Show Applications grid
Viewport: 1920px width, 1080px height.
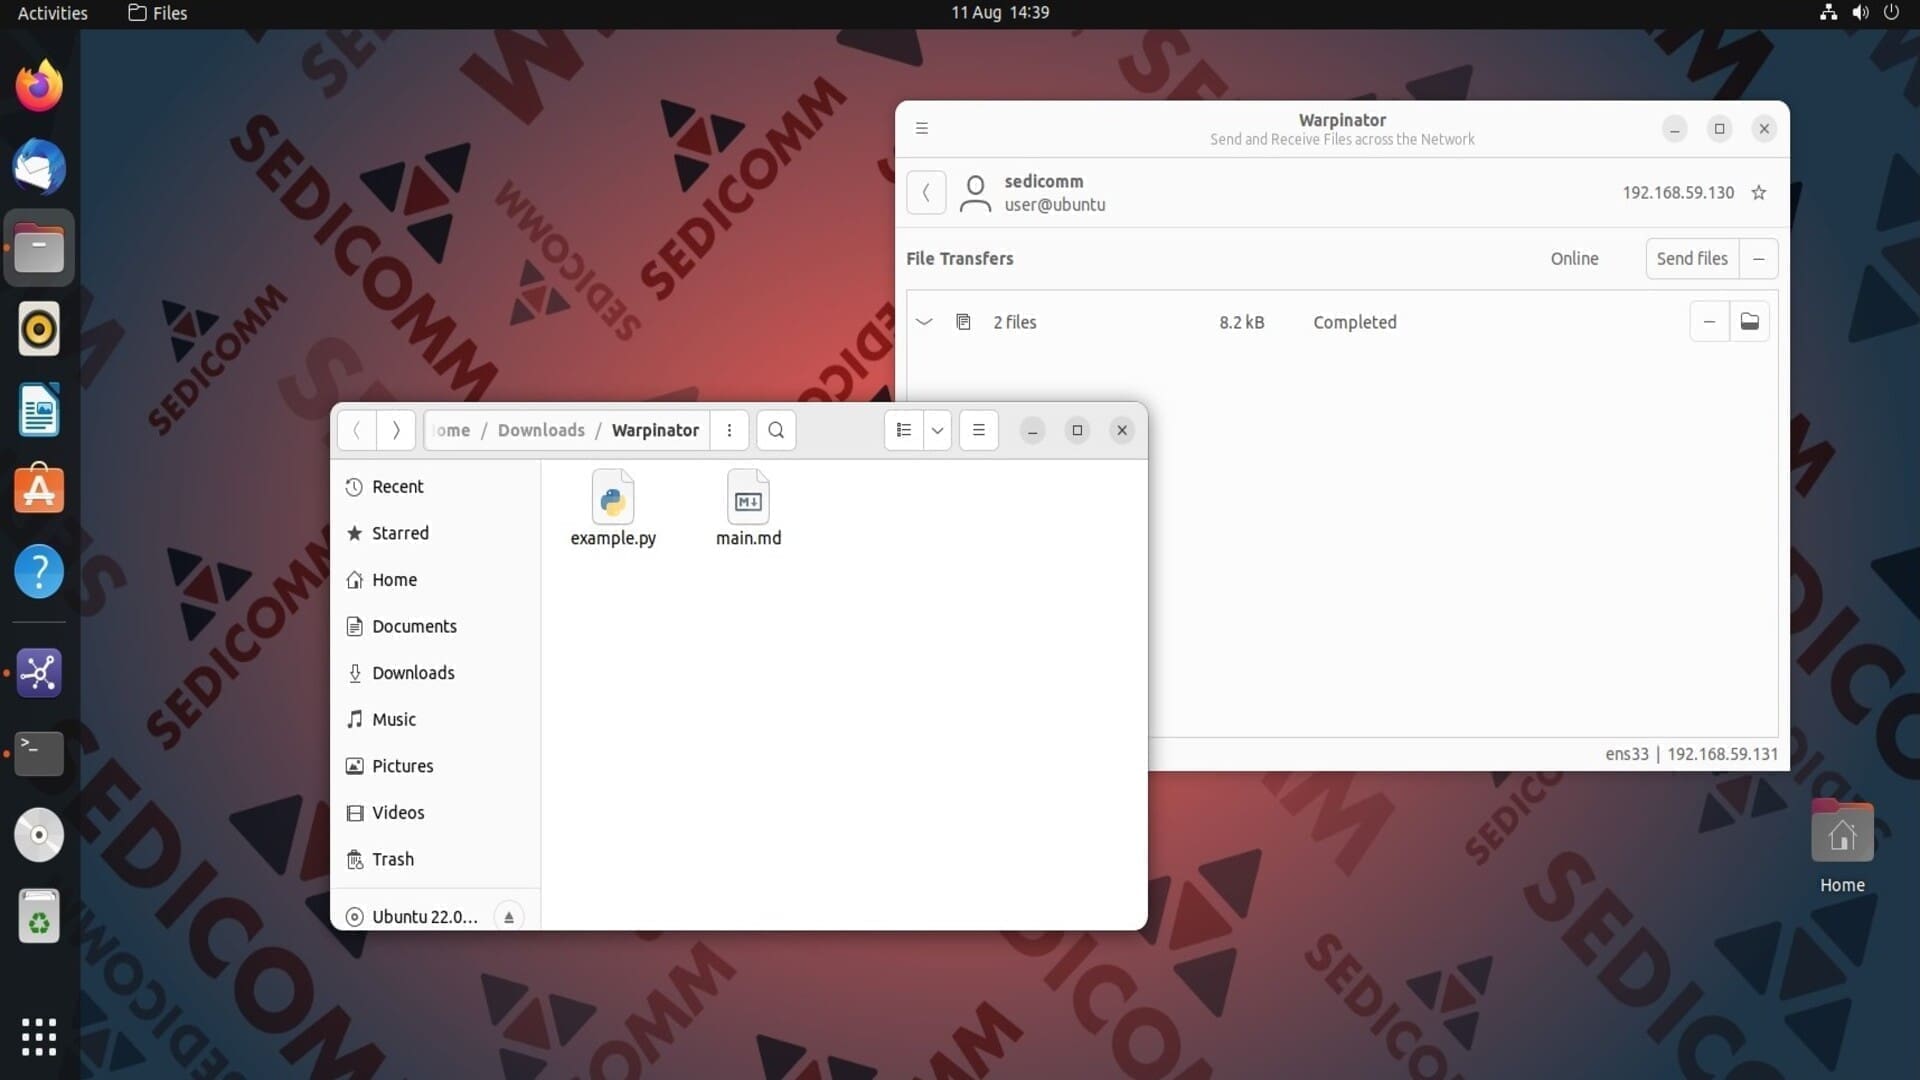(x=39, y=1037)
